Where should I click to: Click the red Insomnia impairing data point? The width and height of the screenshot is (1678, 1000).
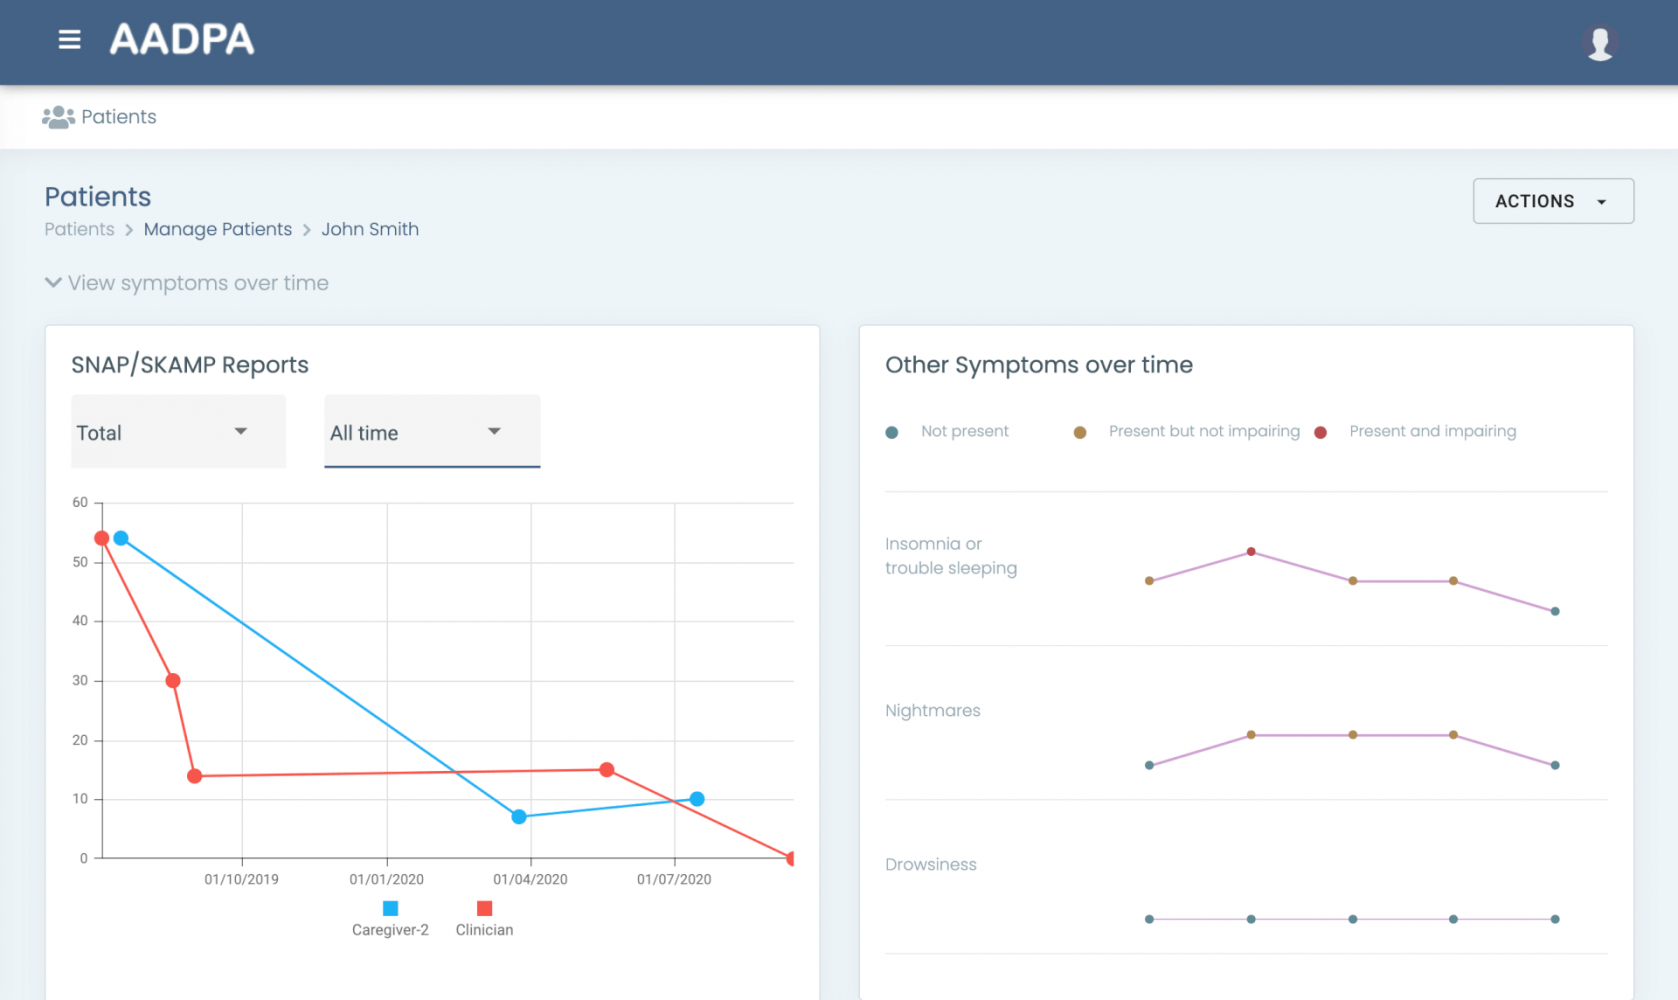pos(1251,552)
